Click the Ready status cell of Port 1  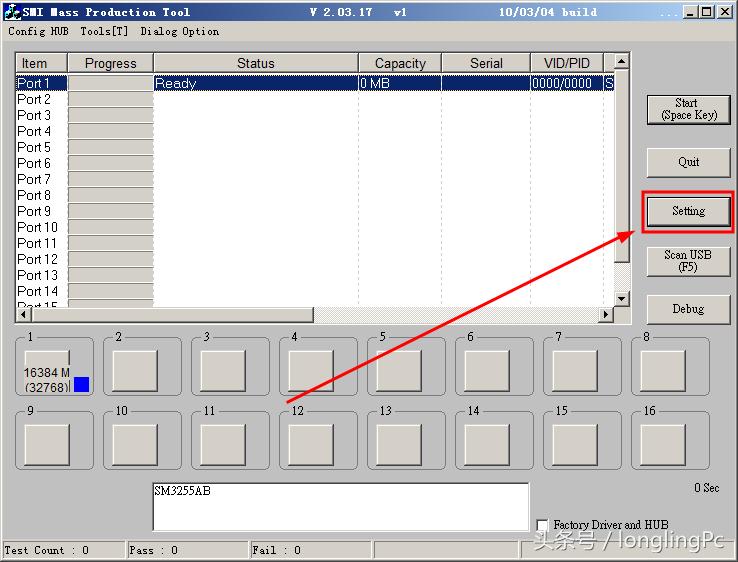(x=256, y=83)
